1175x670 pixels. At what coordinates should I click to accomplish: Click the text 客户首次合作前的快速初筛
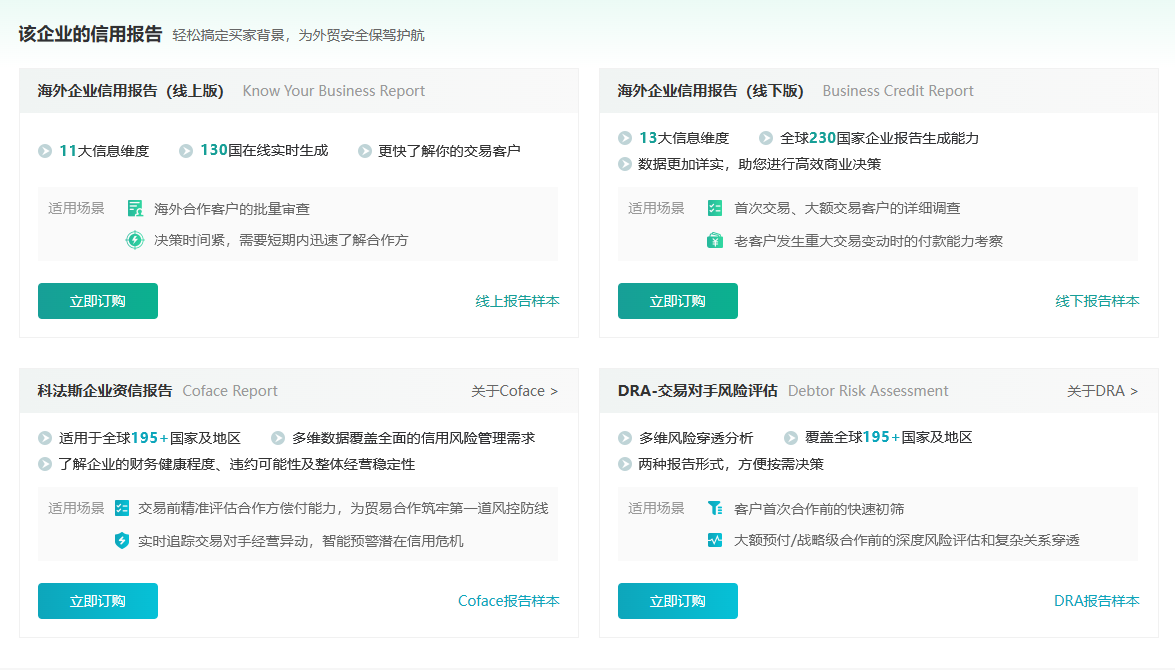pos(819,509)
